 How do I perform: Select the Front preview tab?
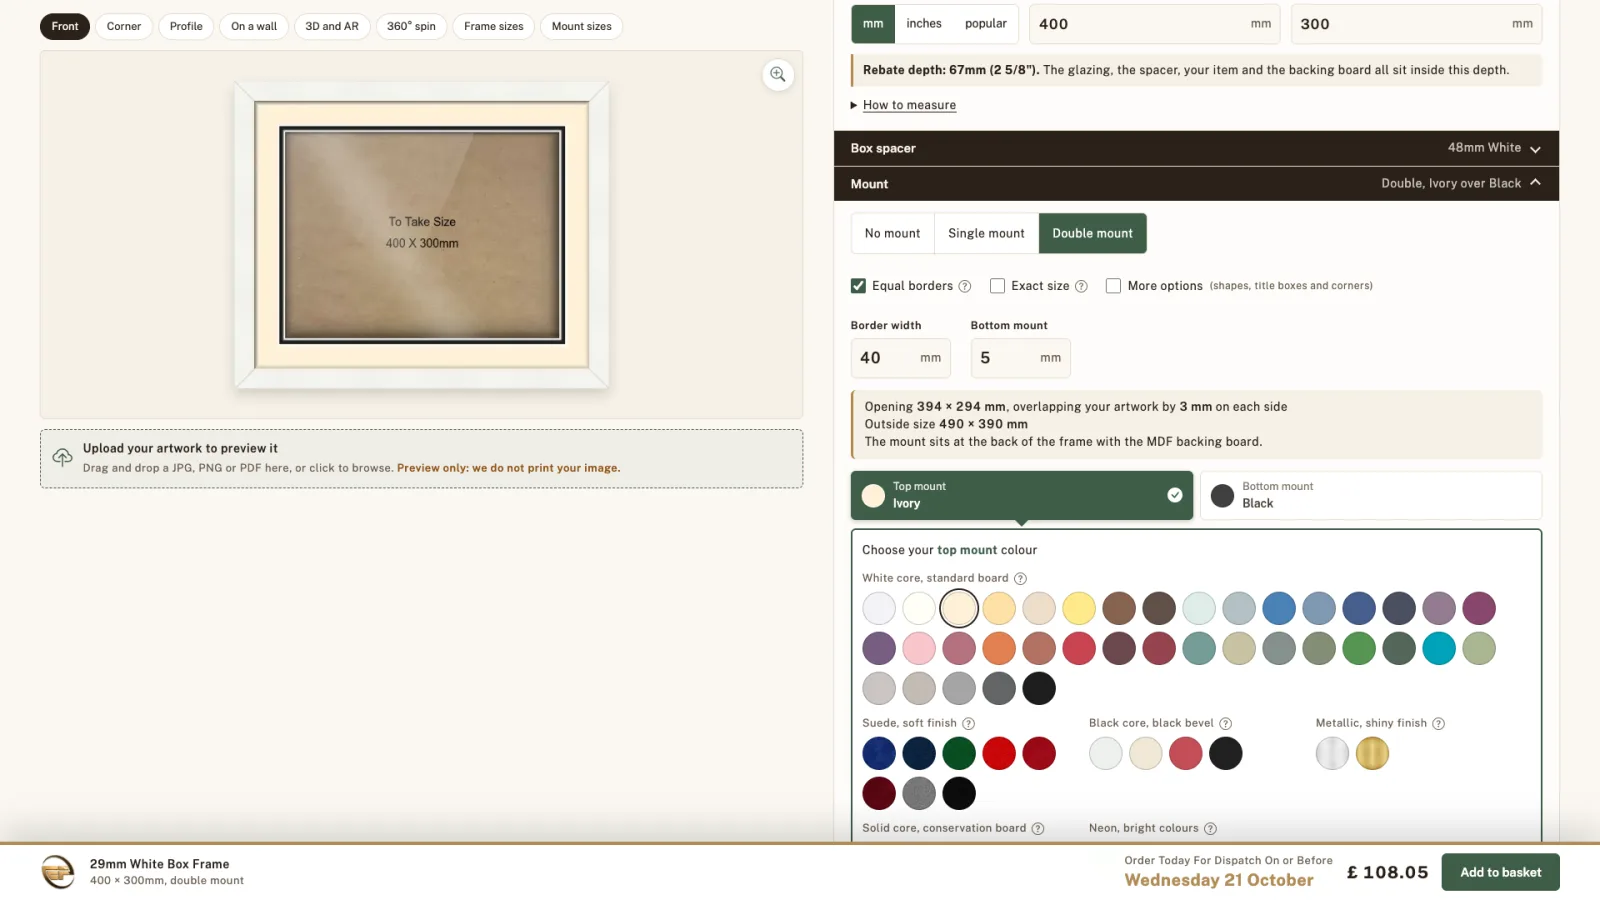point(65,26)
